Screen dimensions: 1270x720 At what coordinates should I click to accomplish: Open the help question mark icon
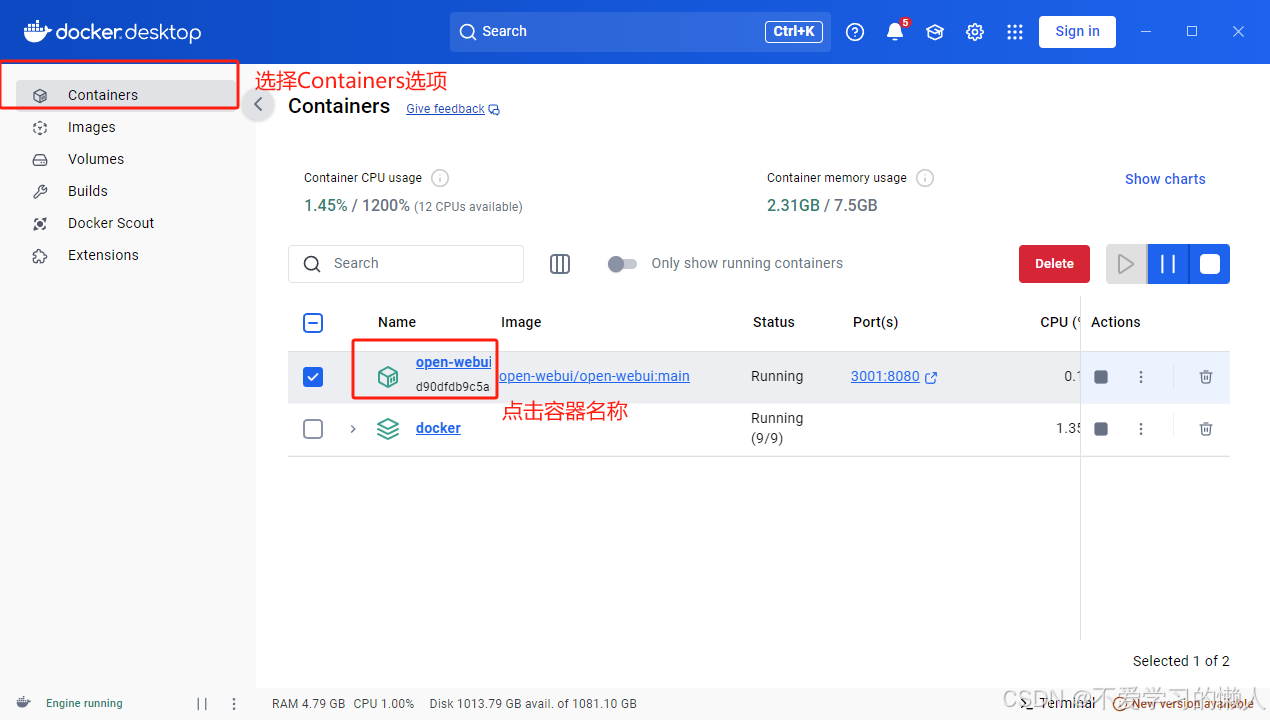click(855, 32)
